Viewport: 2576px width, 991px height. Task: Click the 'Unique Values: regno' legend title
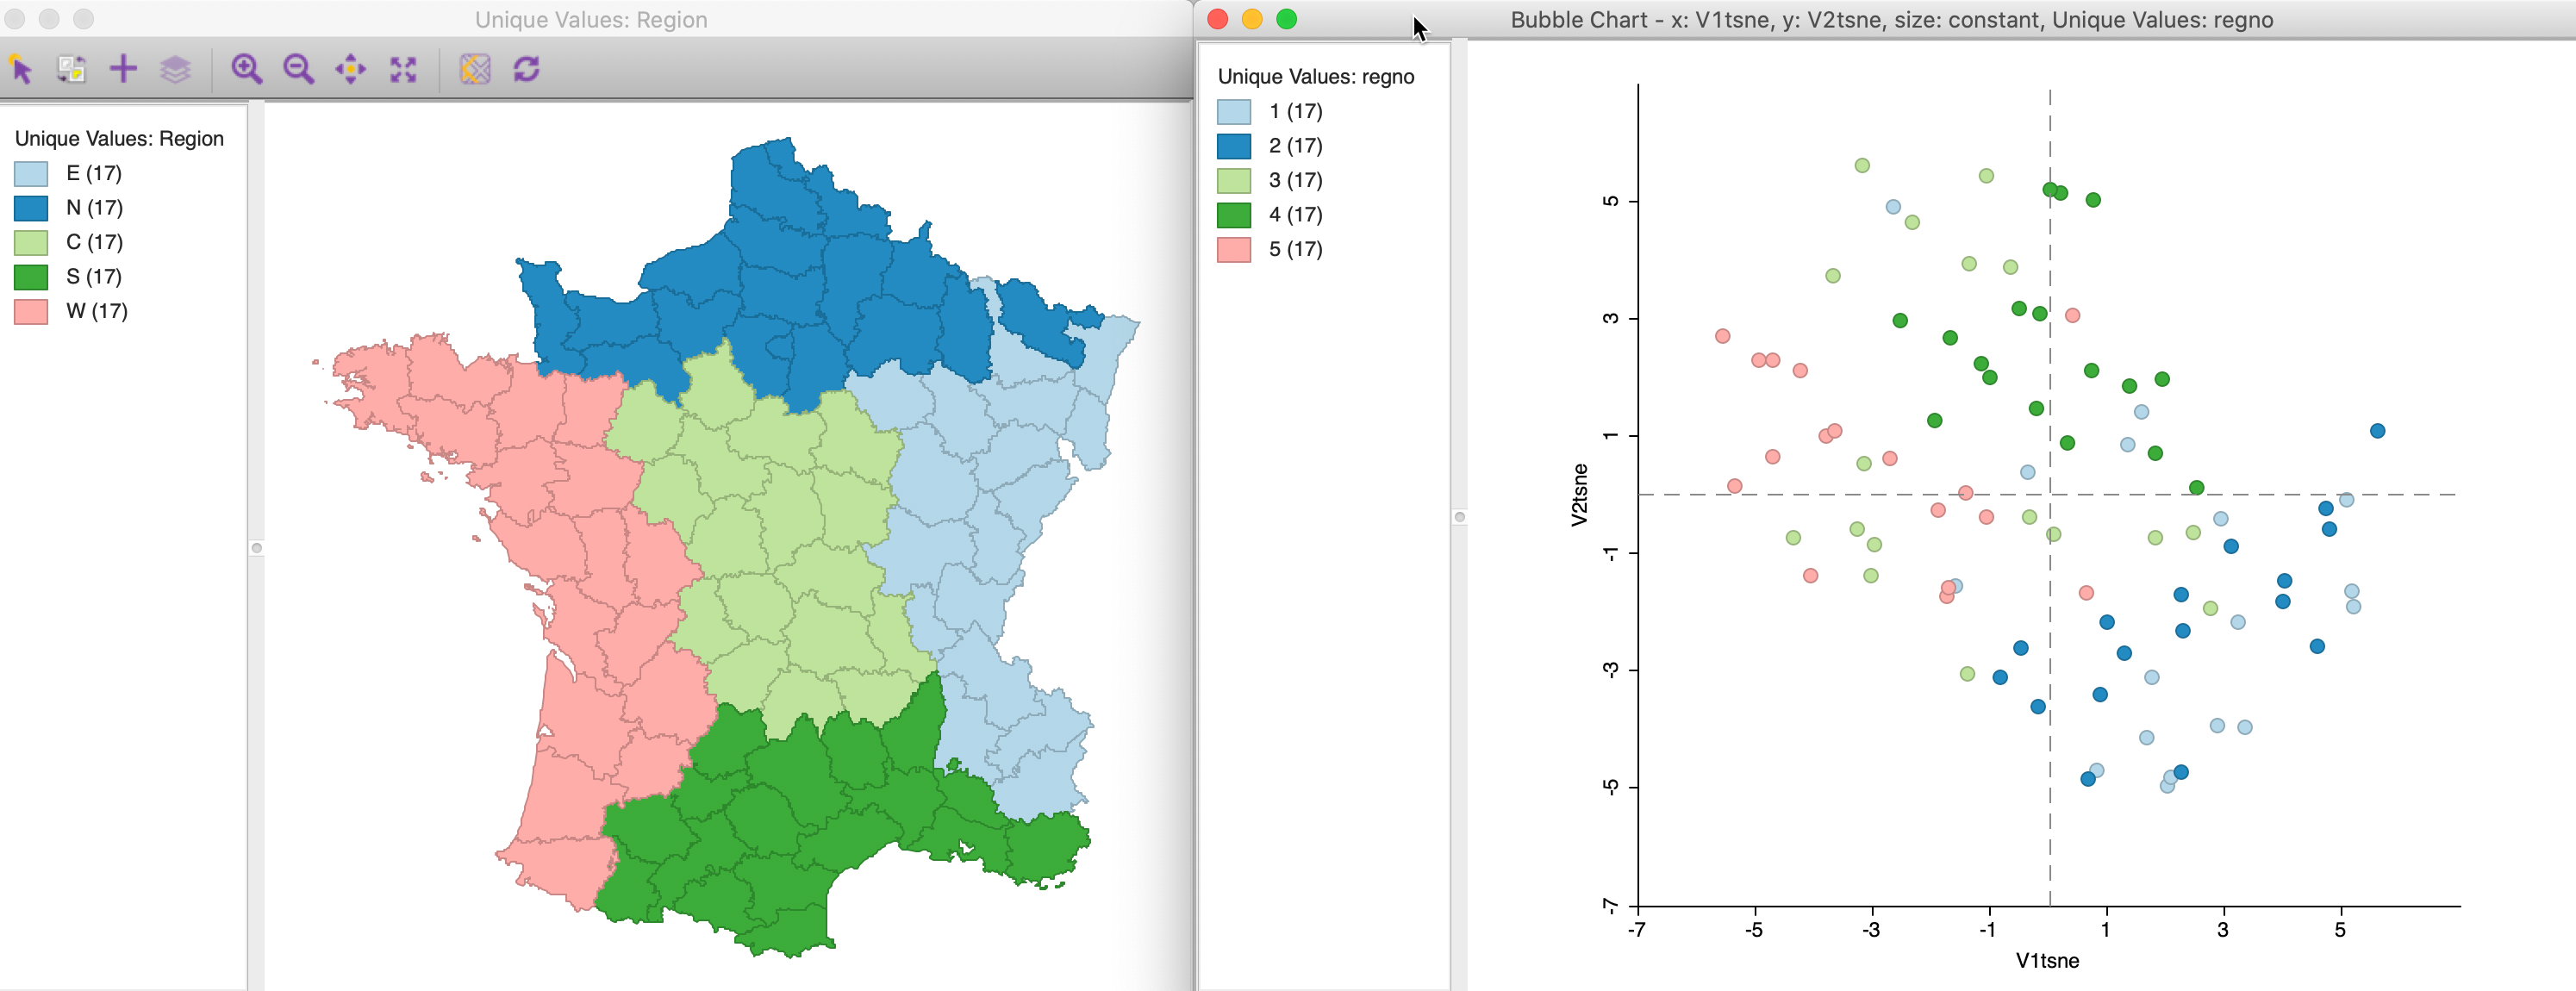point(1315,77)
